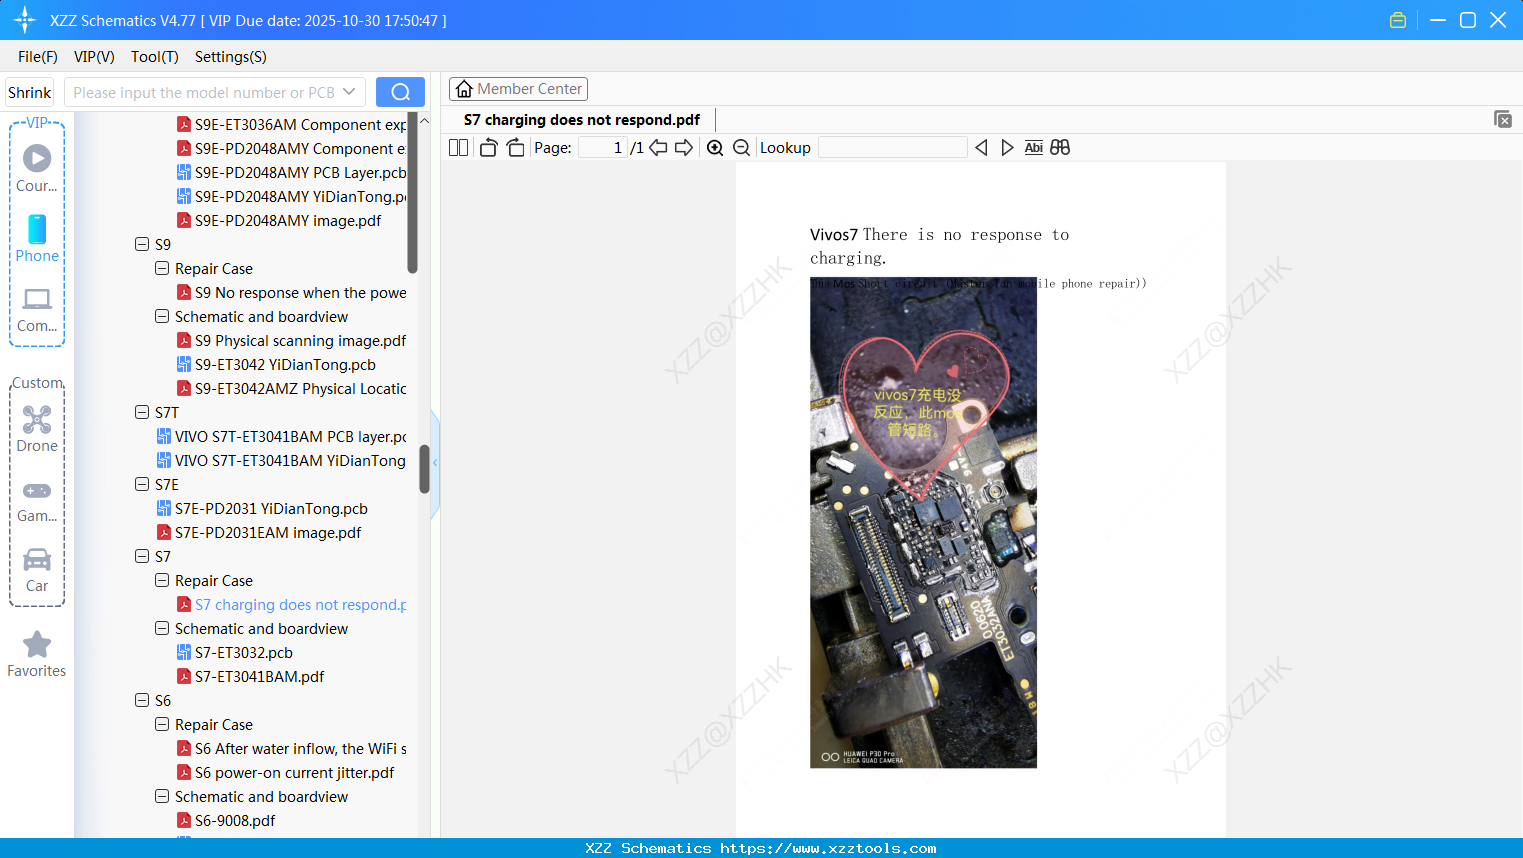Open S9 No response when power repair case
Image resolution: width=1523 pixels, height=858 pixels.
click(292, 292)
